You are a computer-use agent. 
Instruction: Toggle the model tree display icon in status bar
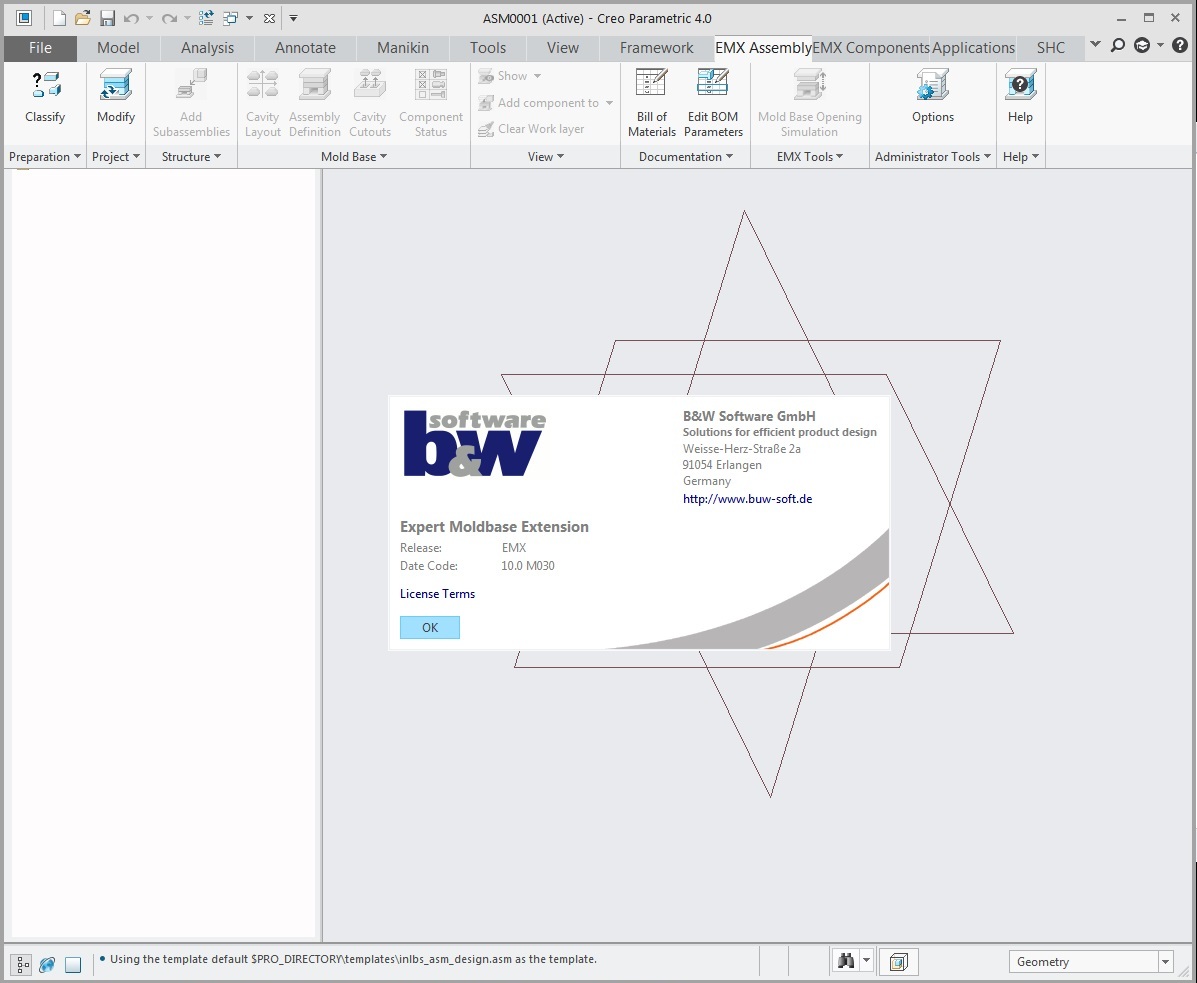[x=23, y=964]
